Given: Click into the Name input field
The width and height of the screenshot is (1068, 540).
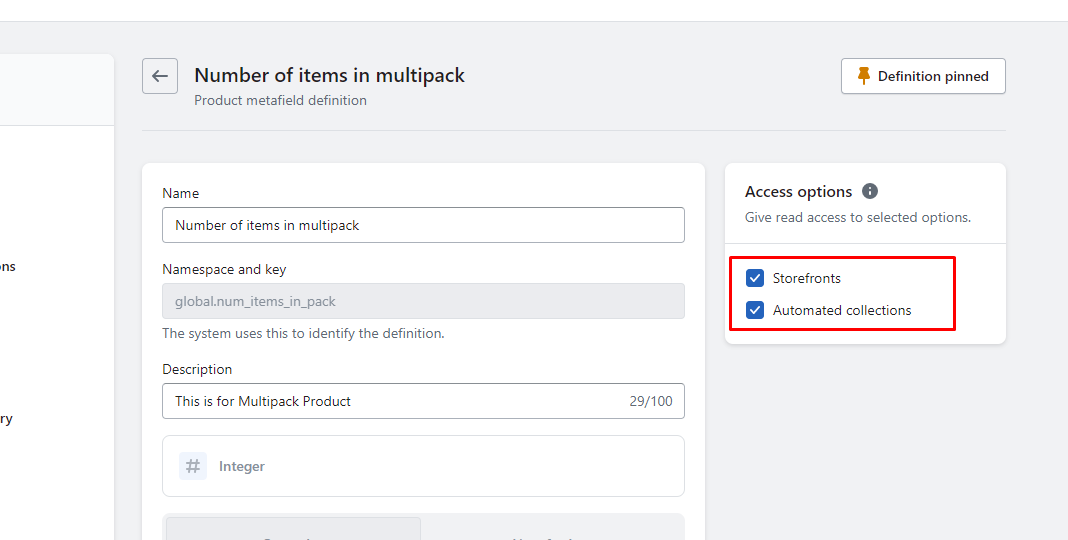Looking at the screenshot, I should point(423,225).
